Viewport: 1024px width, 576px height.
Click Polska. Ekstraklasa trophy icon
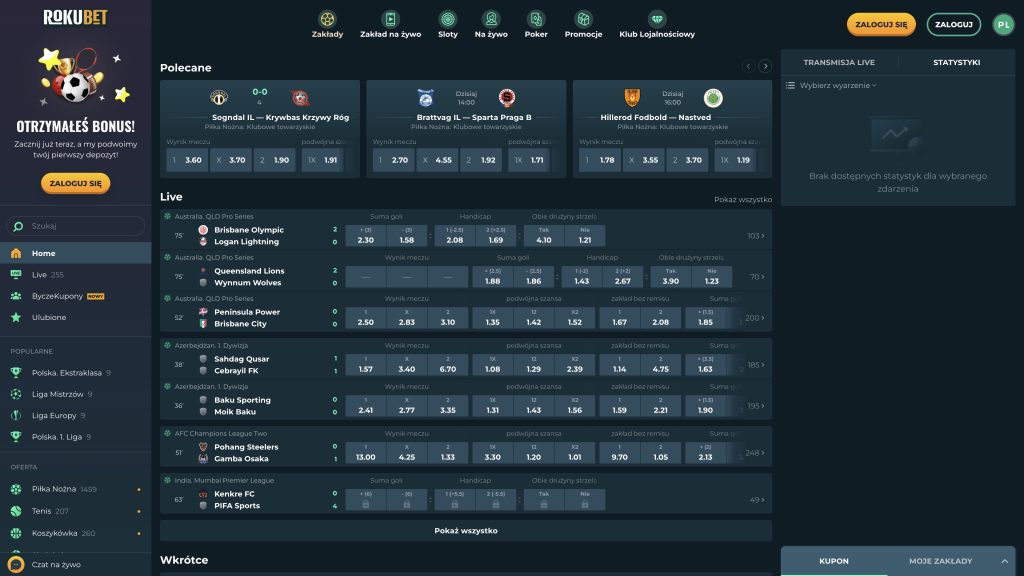[x=16, y=373]
